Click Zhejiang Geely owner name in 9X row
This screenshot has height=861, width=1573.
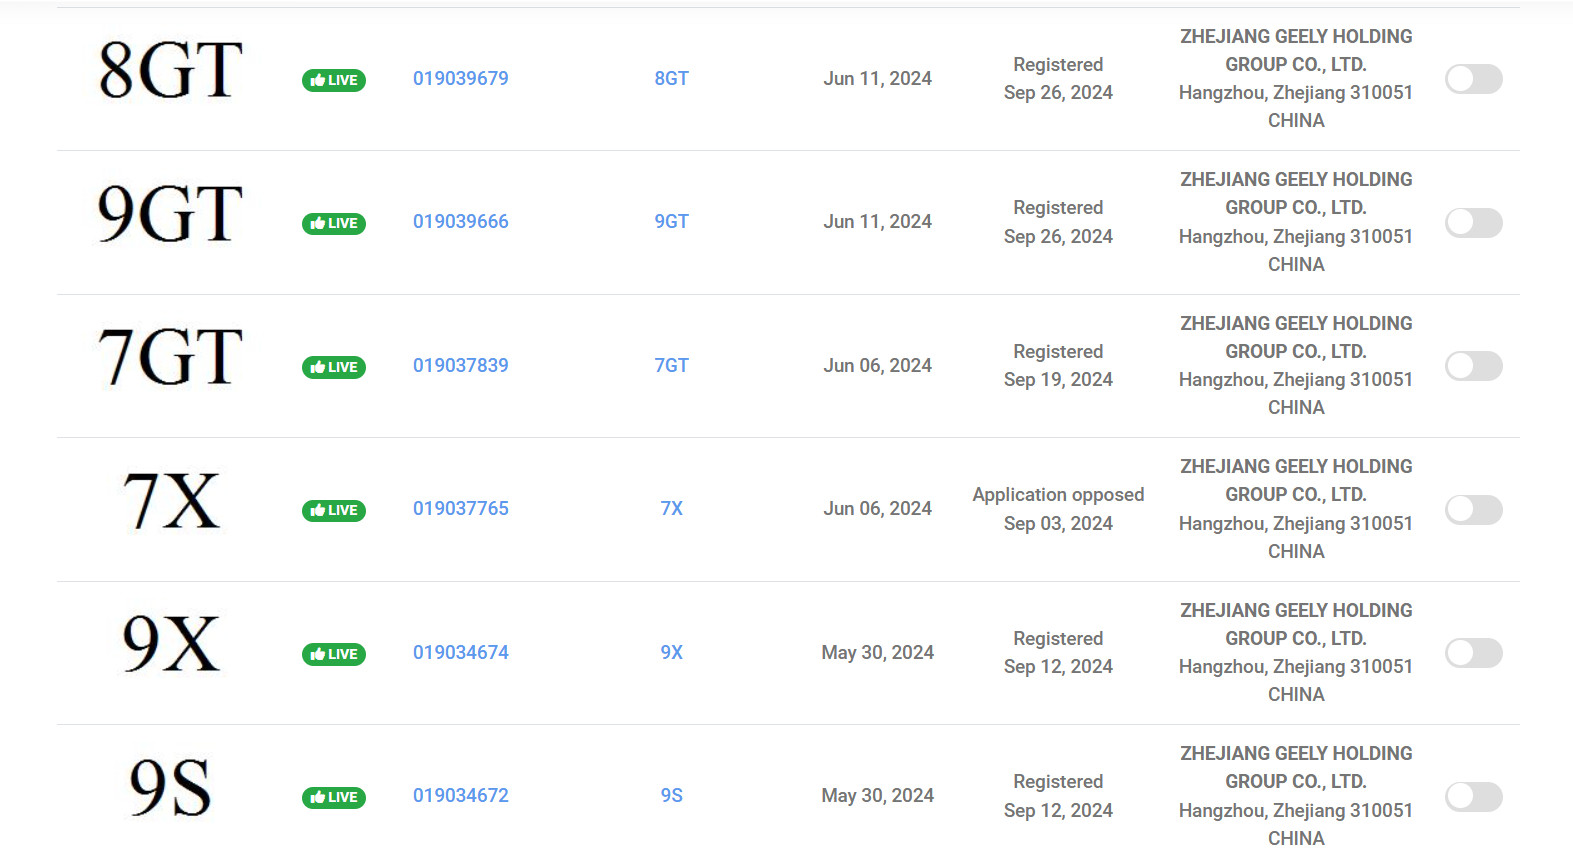1296,624
